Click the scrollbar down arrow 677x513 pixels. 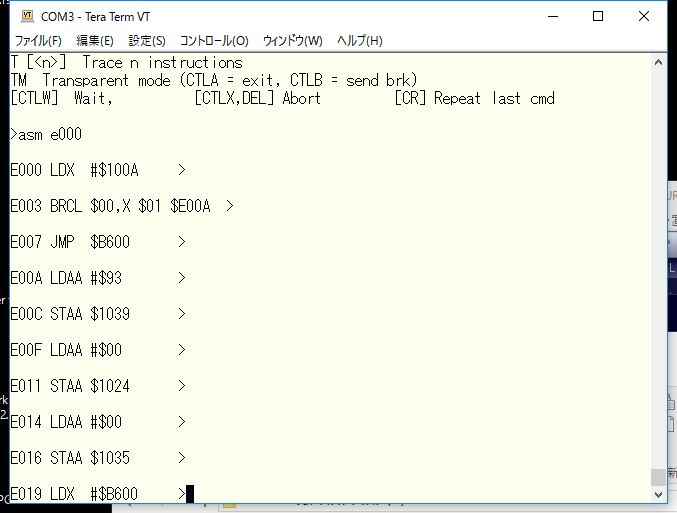click(658, 494)
